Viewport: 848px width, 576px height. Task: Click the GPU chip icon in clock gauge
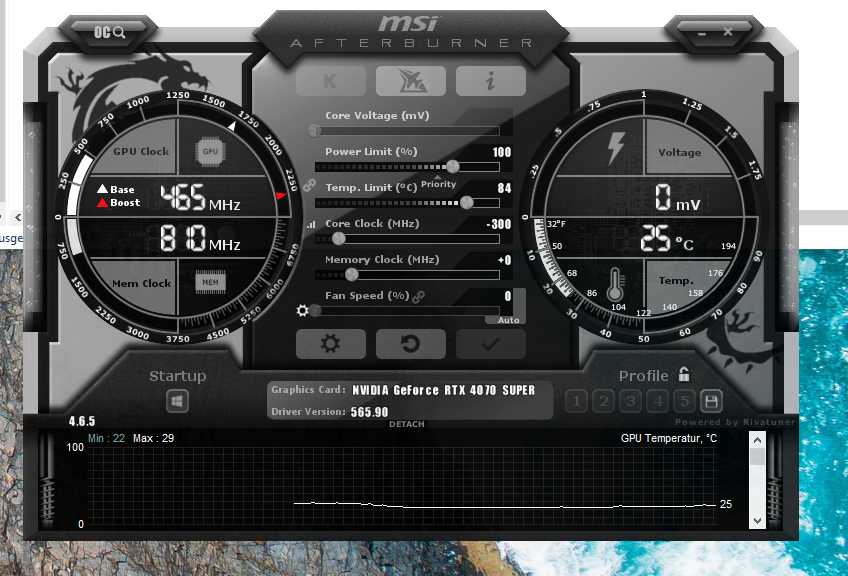click(210, 151)
